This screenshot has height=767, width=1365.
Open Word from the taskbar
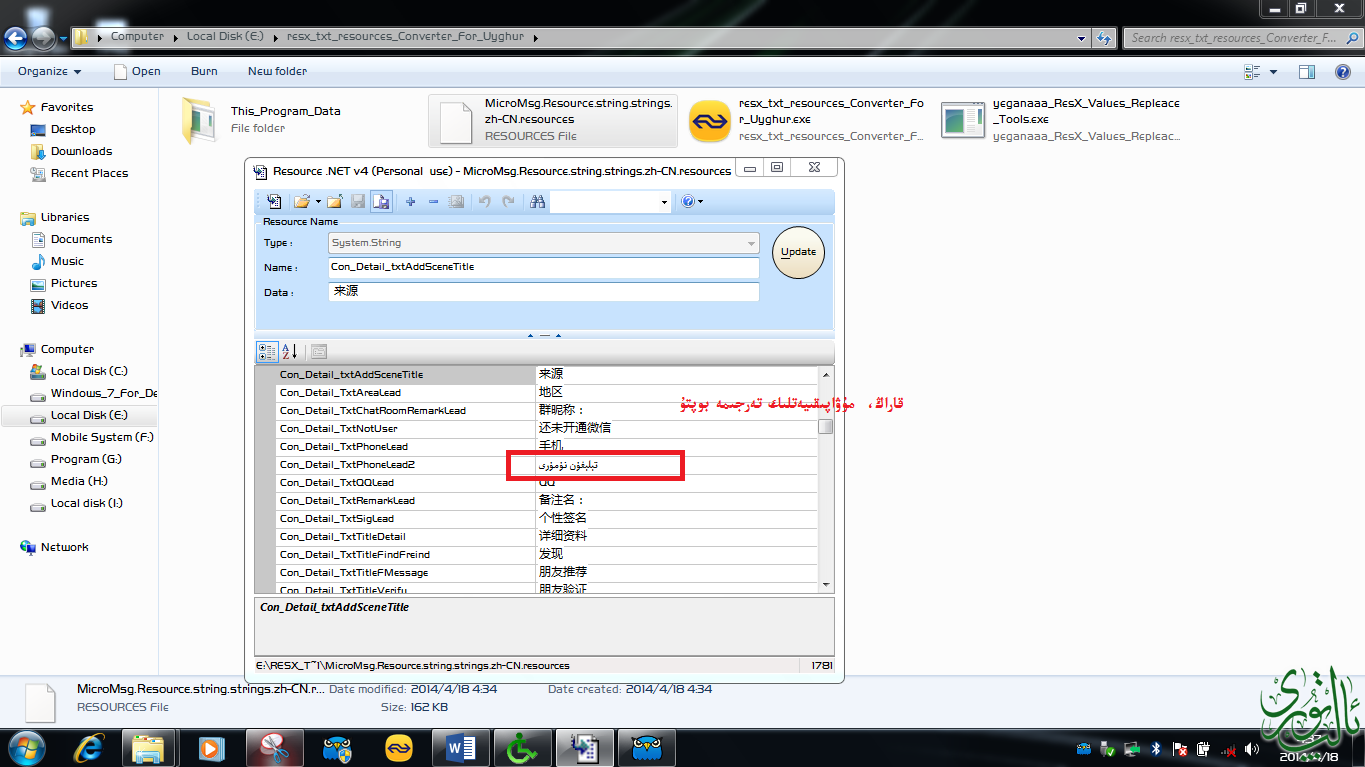click(461, 748)
